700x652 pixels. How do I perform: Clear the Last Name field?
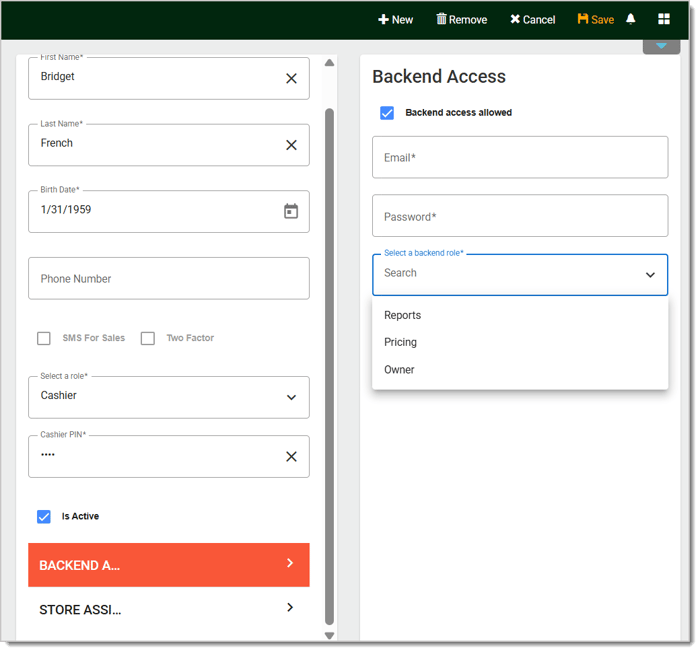(291, 145)
